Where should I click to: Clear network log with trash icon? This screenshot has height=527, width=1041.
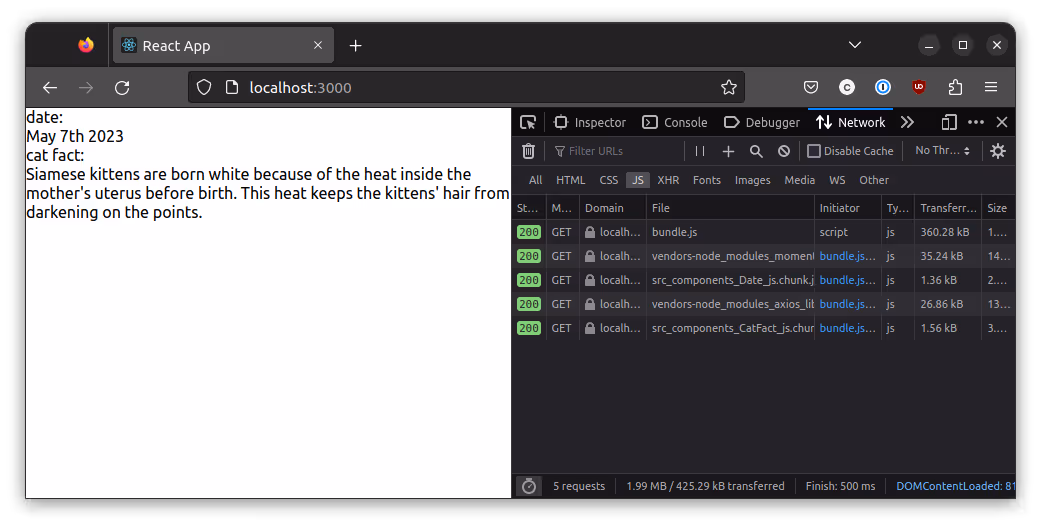[528, 151]
